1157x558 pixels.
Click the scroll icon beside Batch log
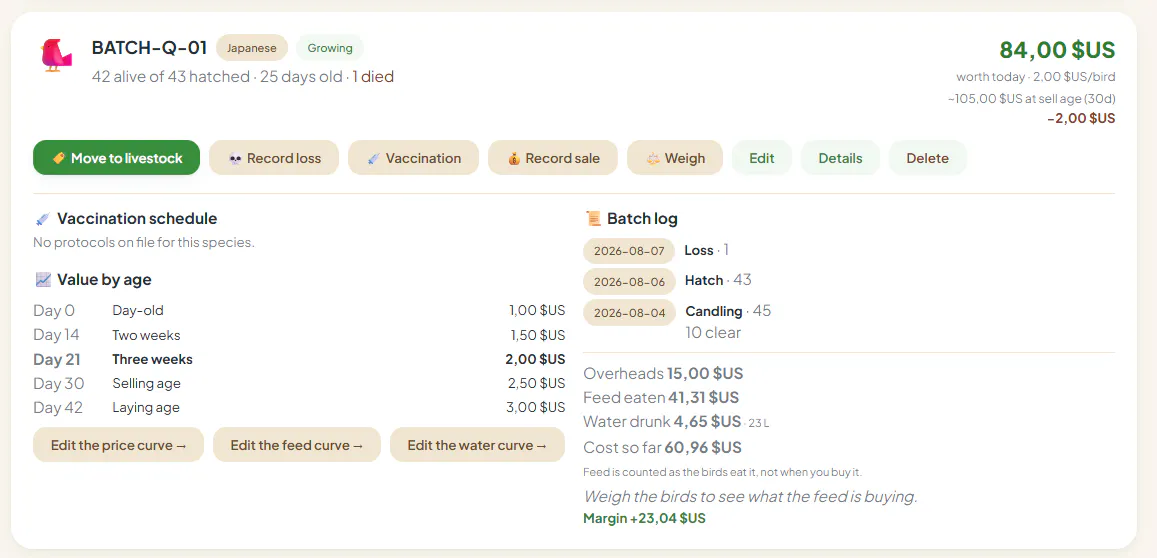pyautogui.click(x=593, y=218)
